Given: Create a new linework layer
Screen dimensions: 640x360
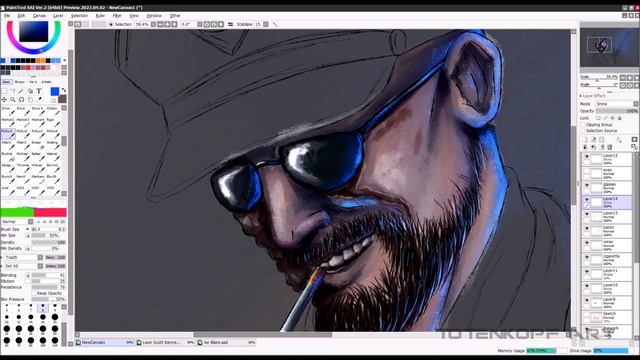Looking at the screenshot, I should [593, 140].
